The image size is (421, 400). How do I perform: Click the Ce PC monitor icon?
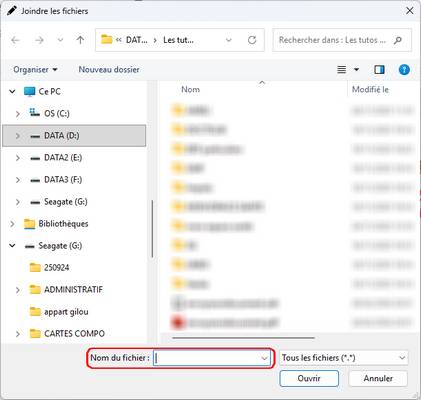tap(29, 92)
